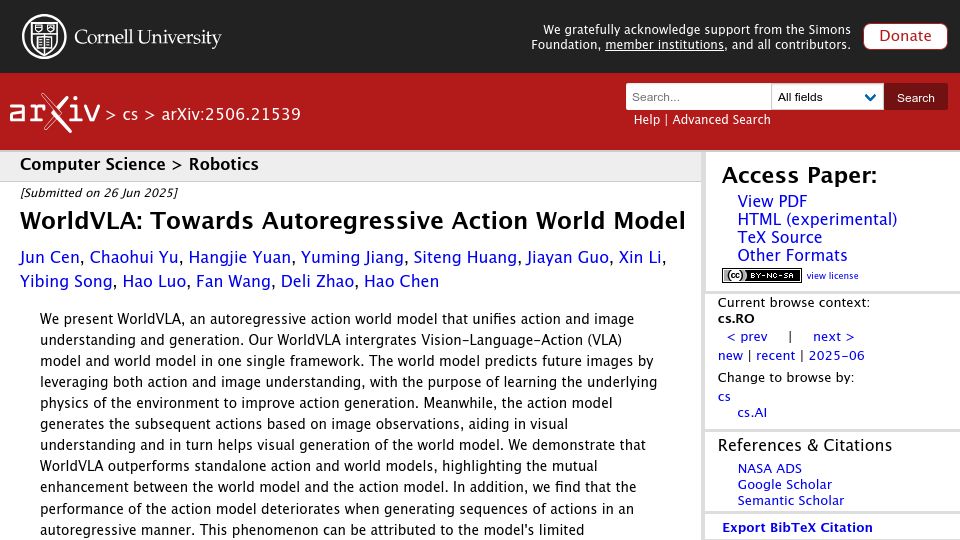Change browse context to cs

[x=724, y=397]
